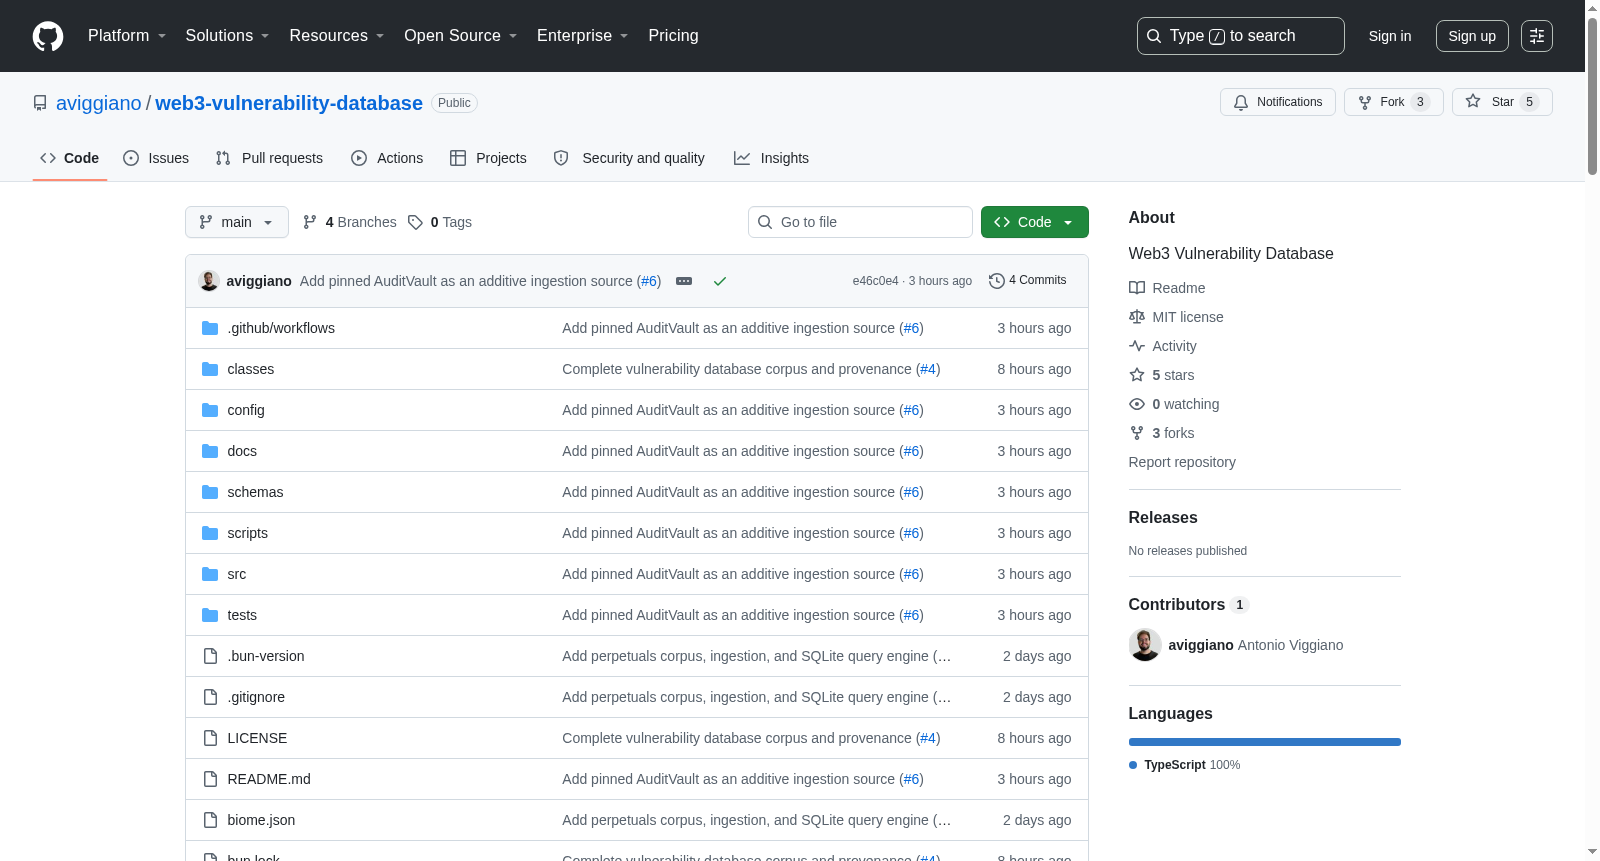Open the Insights tab
This screenshot has width=1600, height=861.
tap(771, 158)
